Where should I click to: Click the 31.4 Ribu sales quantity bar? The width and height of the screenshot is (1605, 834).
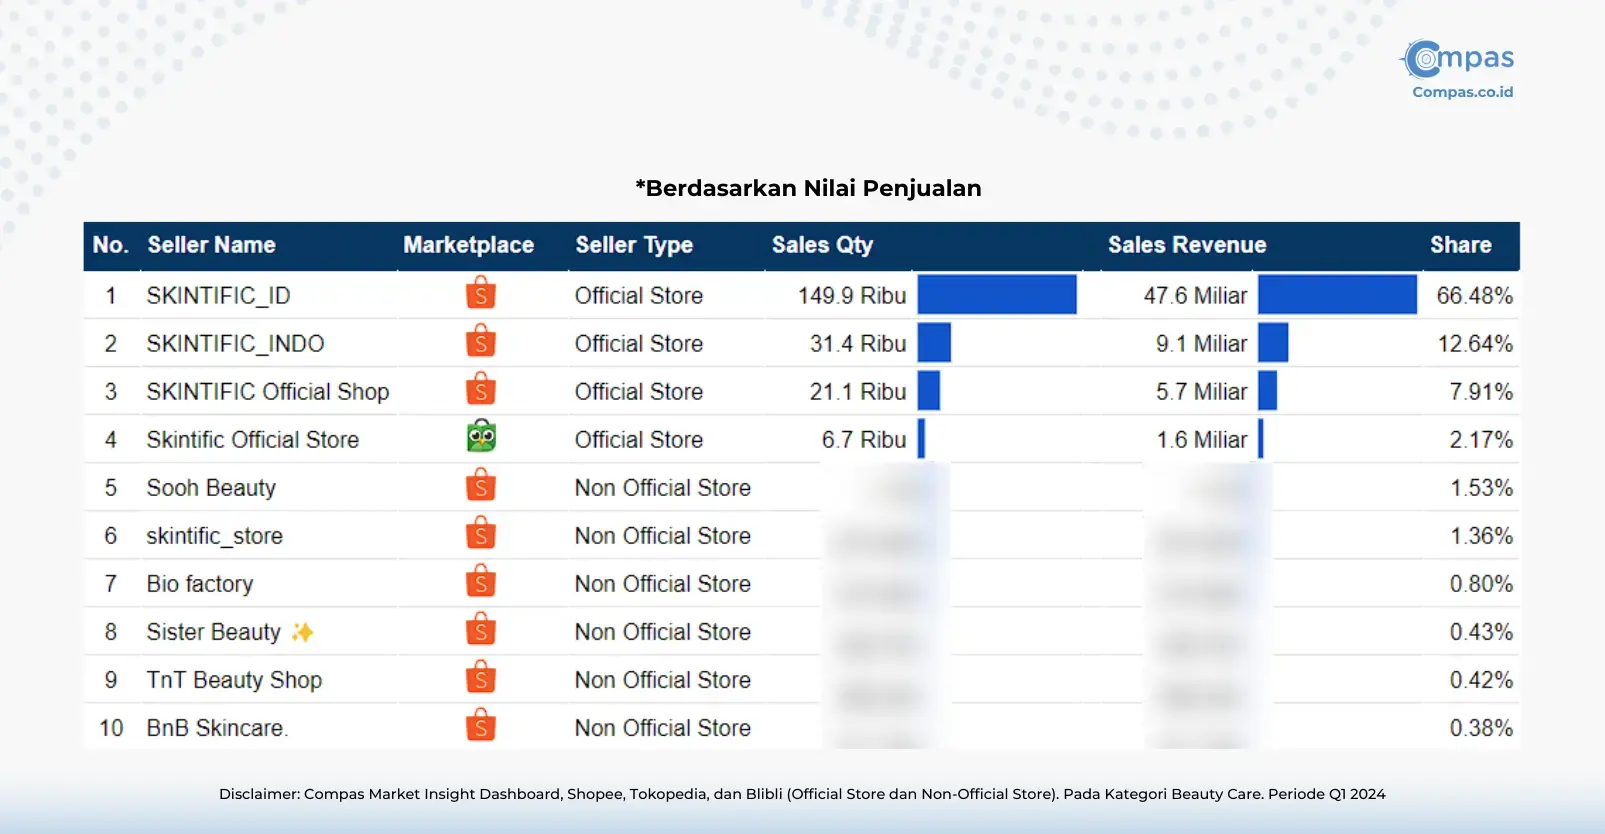pos(934,343)
